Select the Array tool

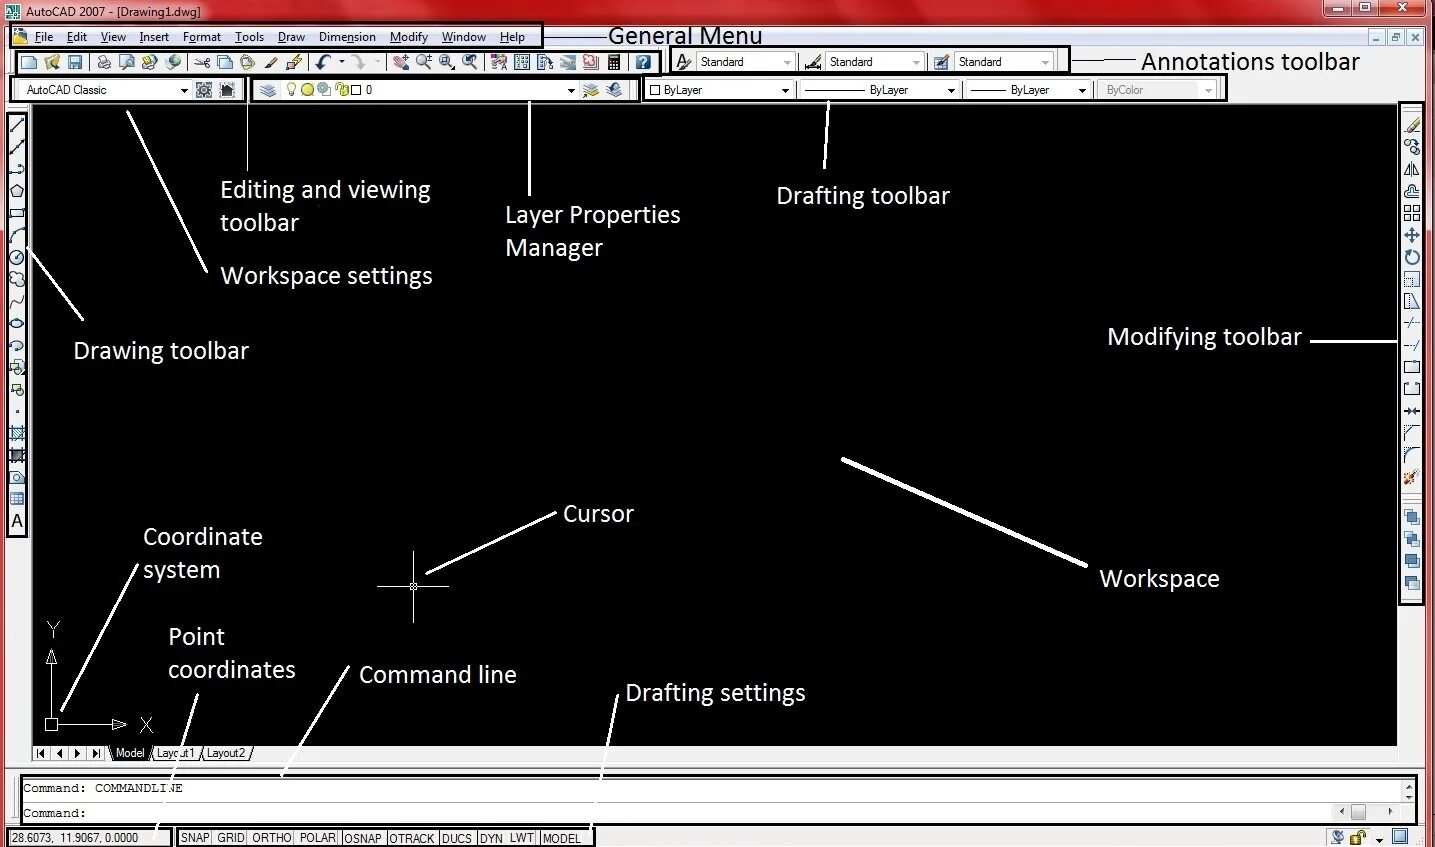1412,213
